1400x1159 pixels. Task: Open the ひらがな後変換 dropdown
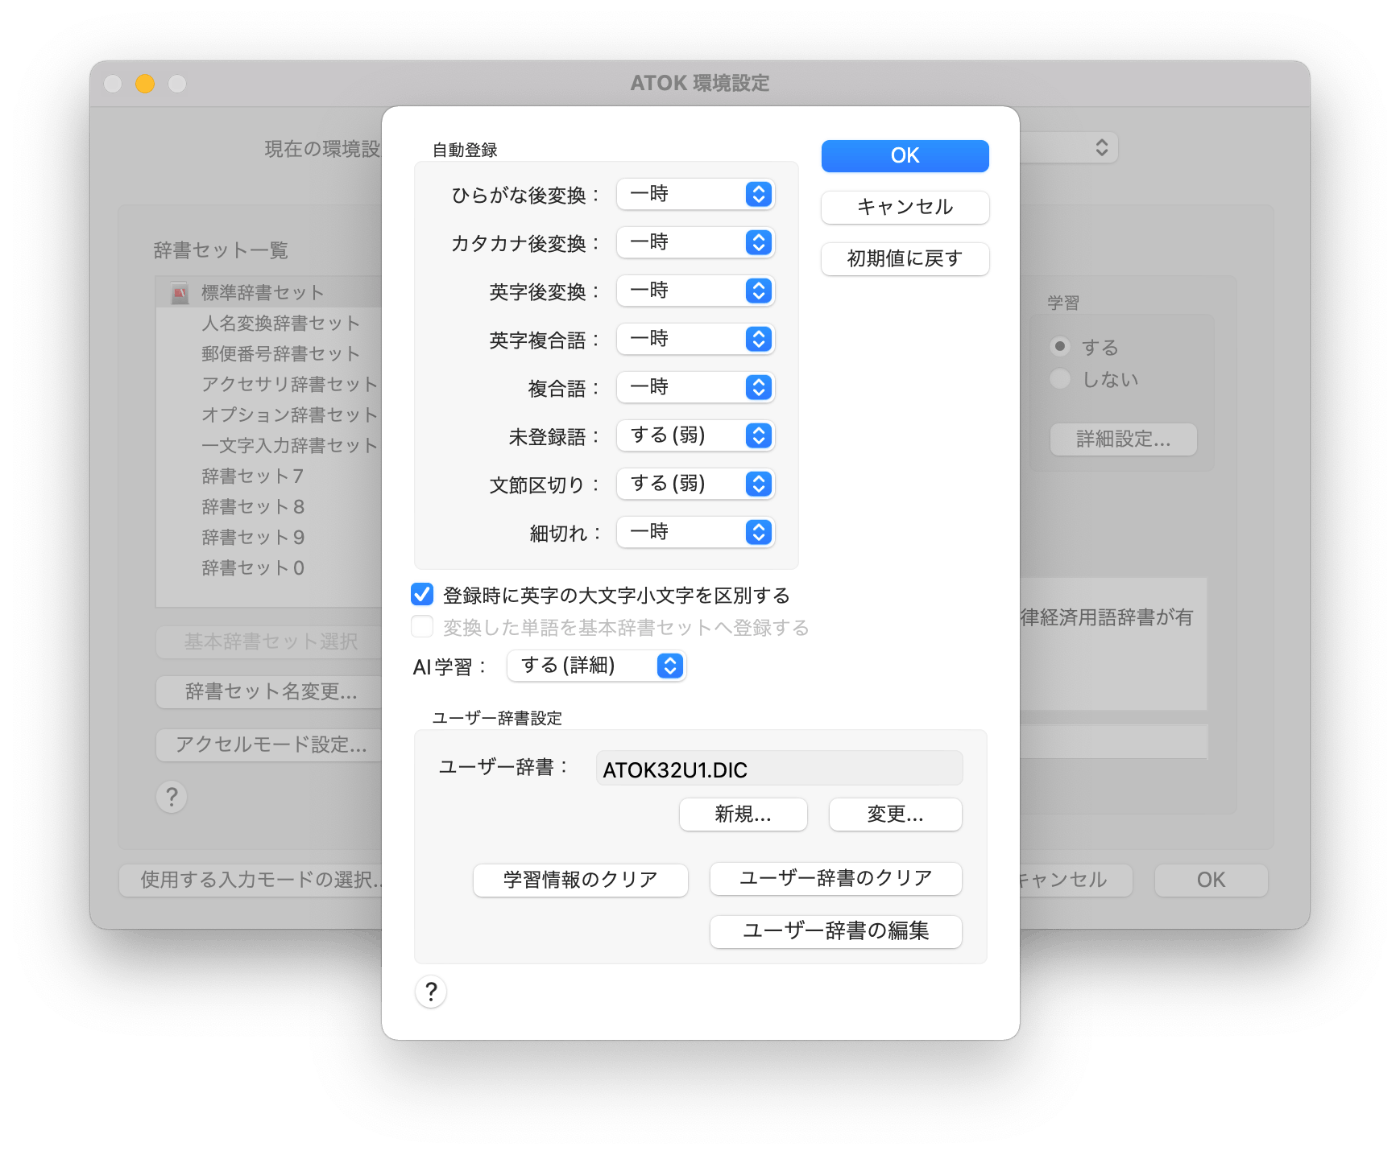coord(695,194)
